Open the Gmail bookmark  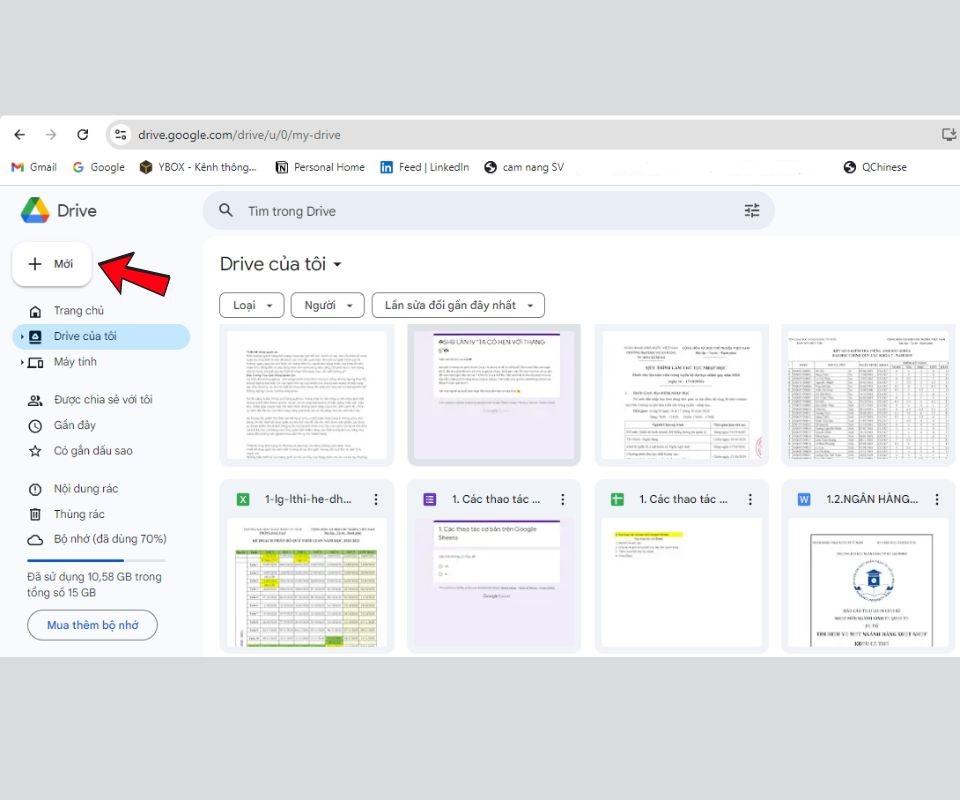[34, 167]
